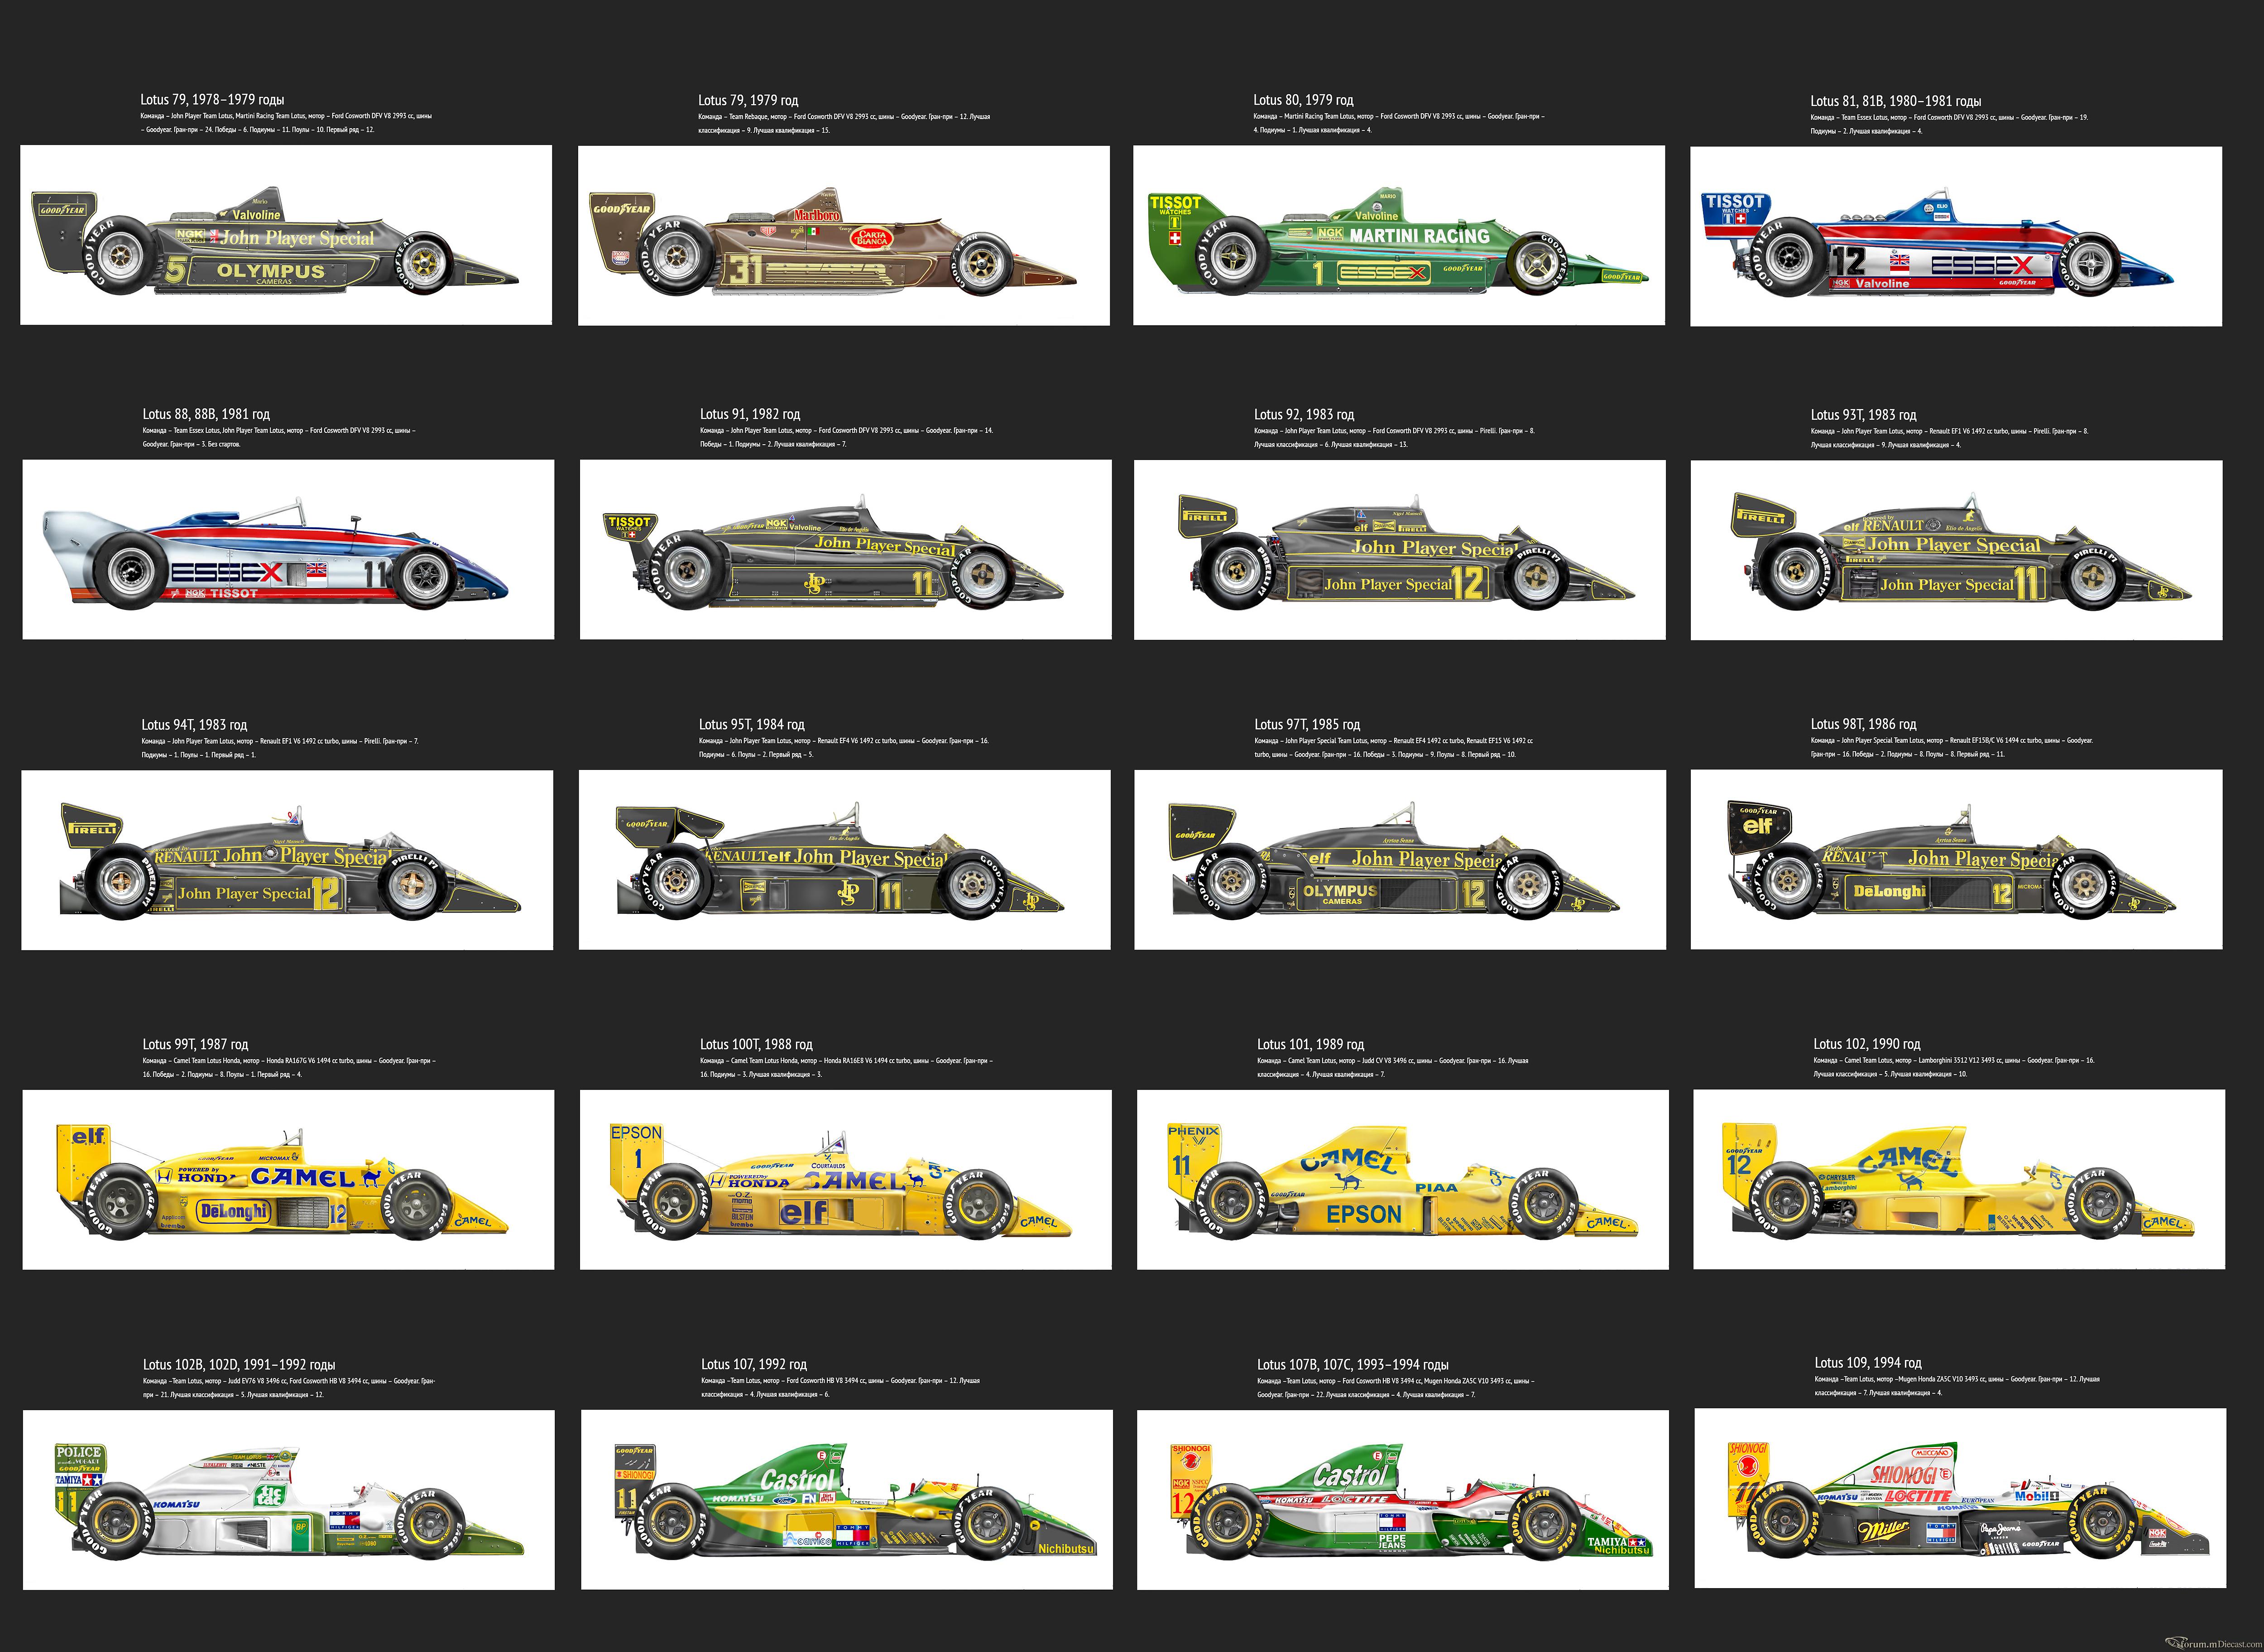2264x1652 pixels.
Task: Click the title 'Lotus 107B, 107C, 1993–1994 годы'
Action: pyautogui.click(x=1352, y=1364)
